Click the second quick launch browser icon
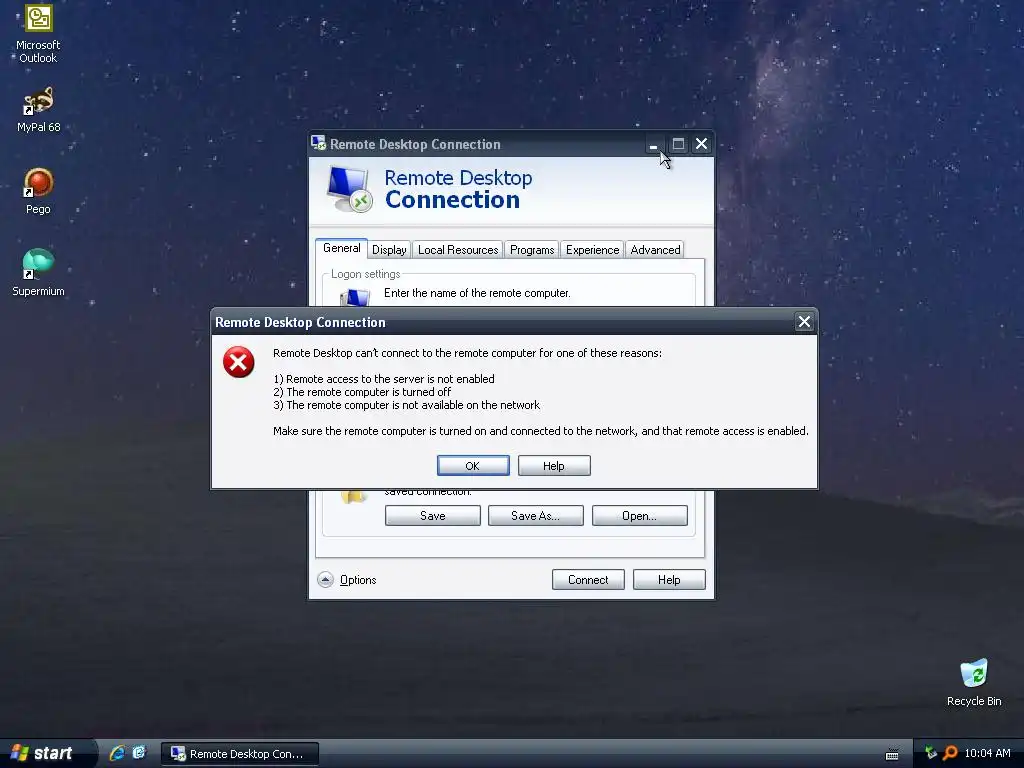This screenshot has height=768, width=1024. click(x=139, y=753)
